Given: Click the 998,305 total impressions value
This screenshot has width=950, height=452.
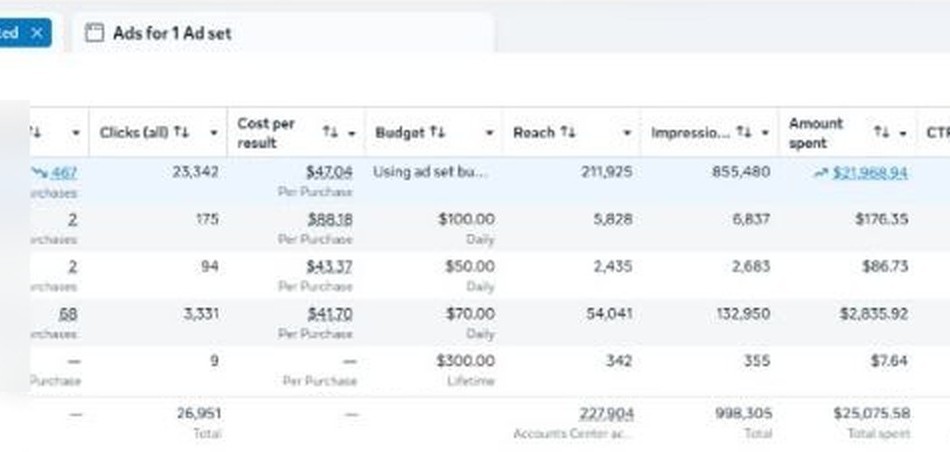Looking at the screenshot, I should tap(744, 414).
